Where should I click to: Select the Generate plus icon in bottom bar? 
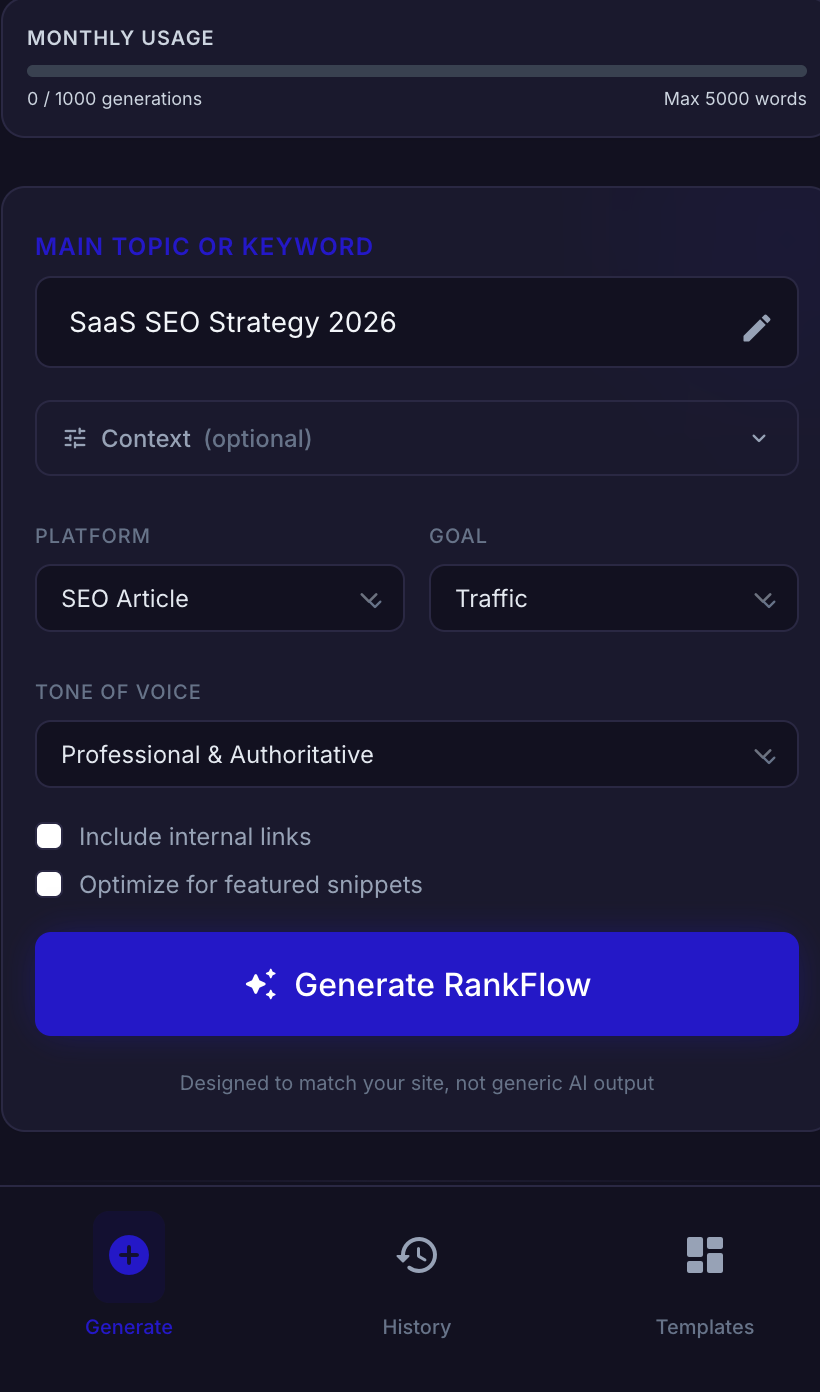coord(129,1255)
